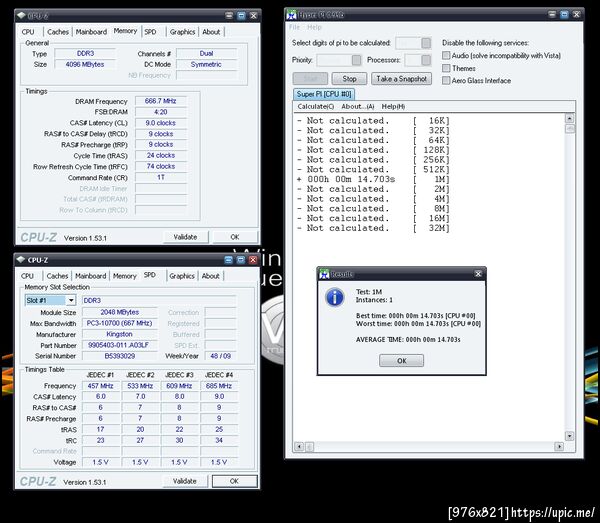Click CPU-Z app icon in SPD window title
The width and height of the screenshot is (600, 523).
[x=21, y=260]
